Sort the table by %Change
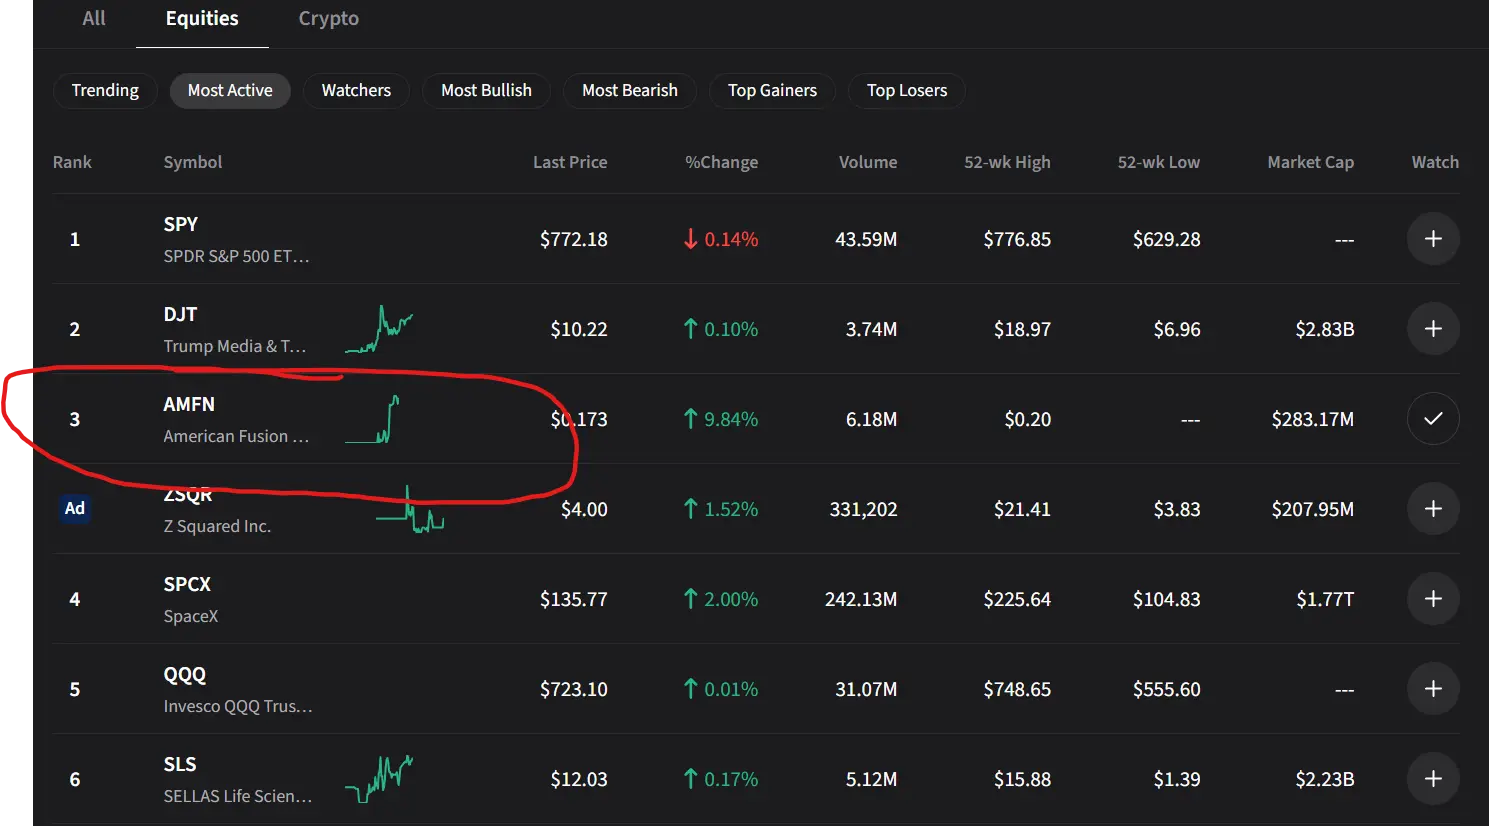Viewport: 1489px width, 826px height. [x=721, y=162]
